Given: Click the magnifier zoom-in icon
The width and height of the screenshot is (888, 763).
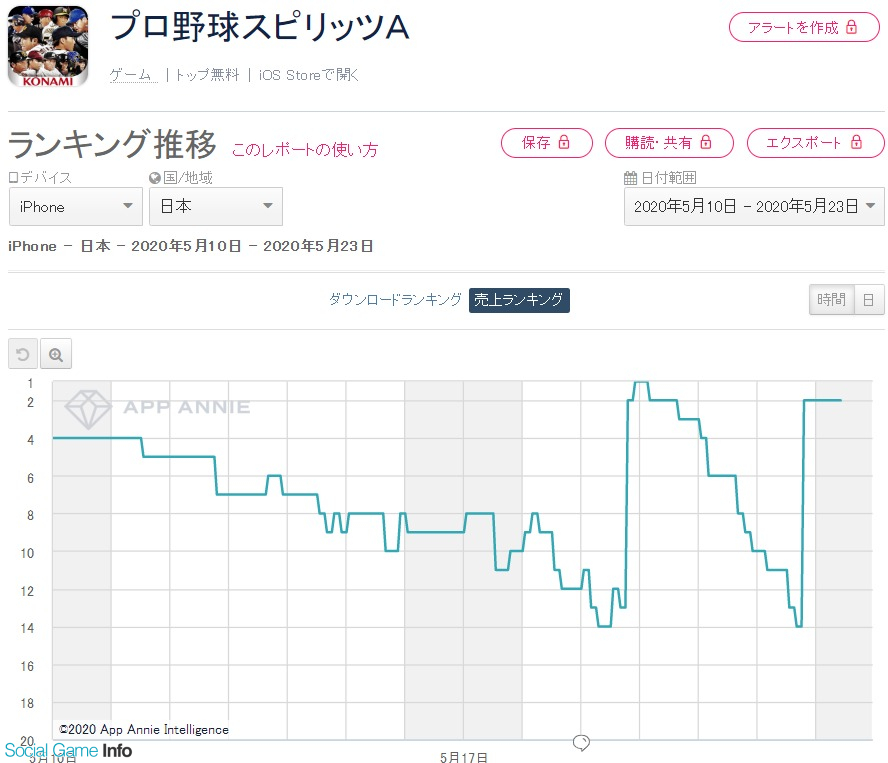Looking at the screenshot, I should (55, 355).
